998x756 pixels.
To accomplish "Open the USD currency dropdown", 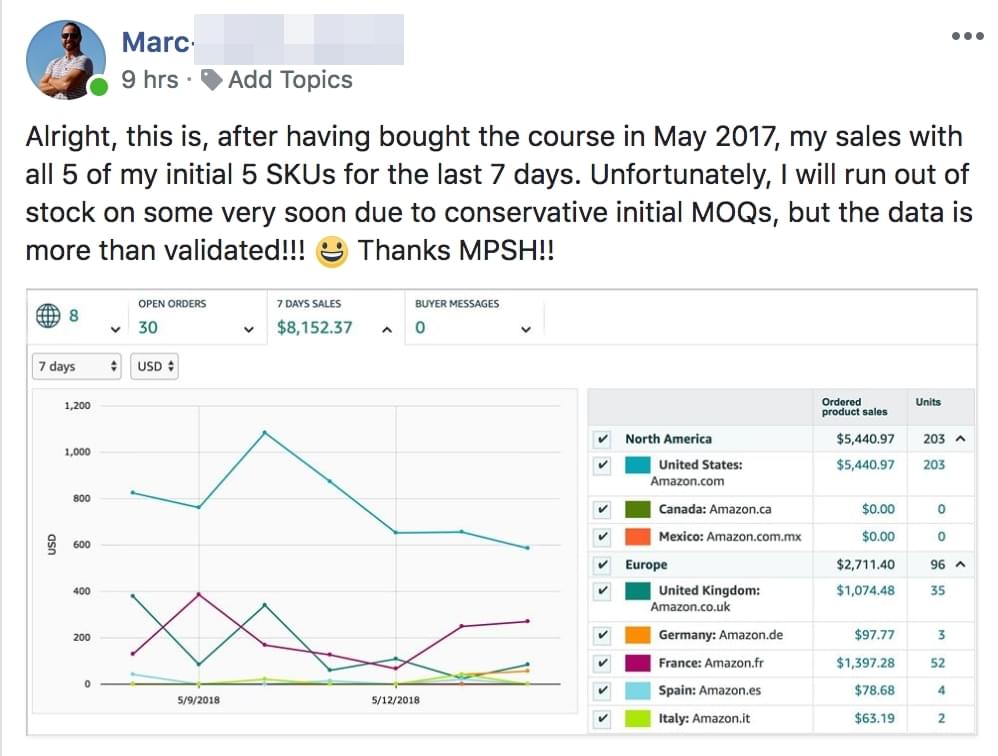I will 156,367.
